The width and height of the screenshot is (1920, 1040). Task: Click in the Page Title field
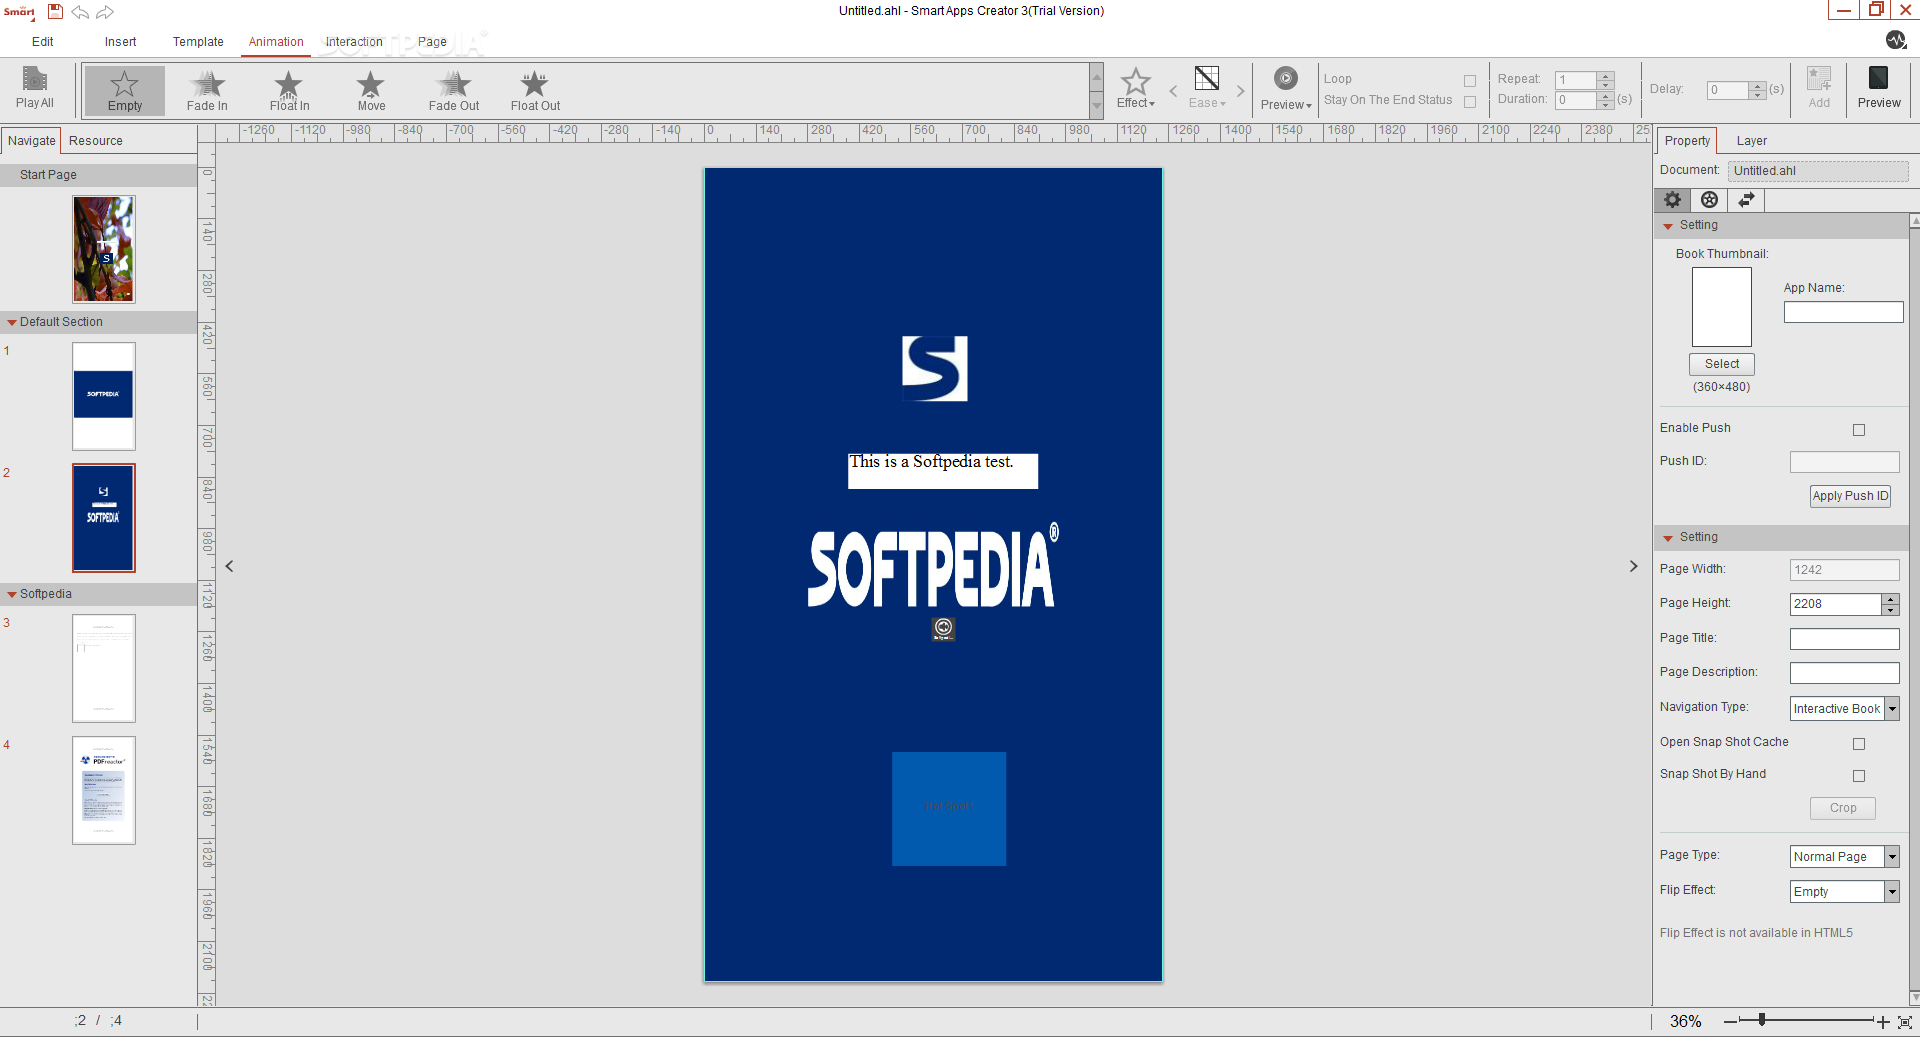click(x=1844, y=639)
